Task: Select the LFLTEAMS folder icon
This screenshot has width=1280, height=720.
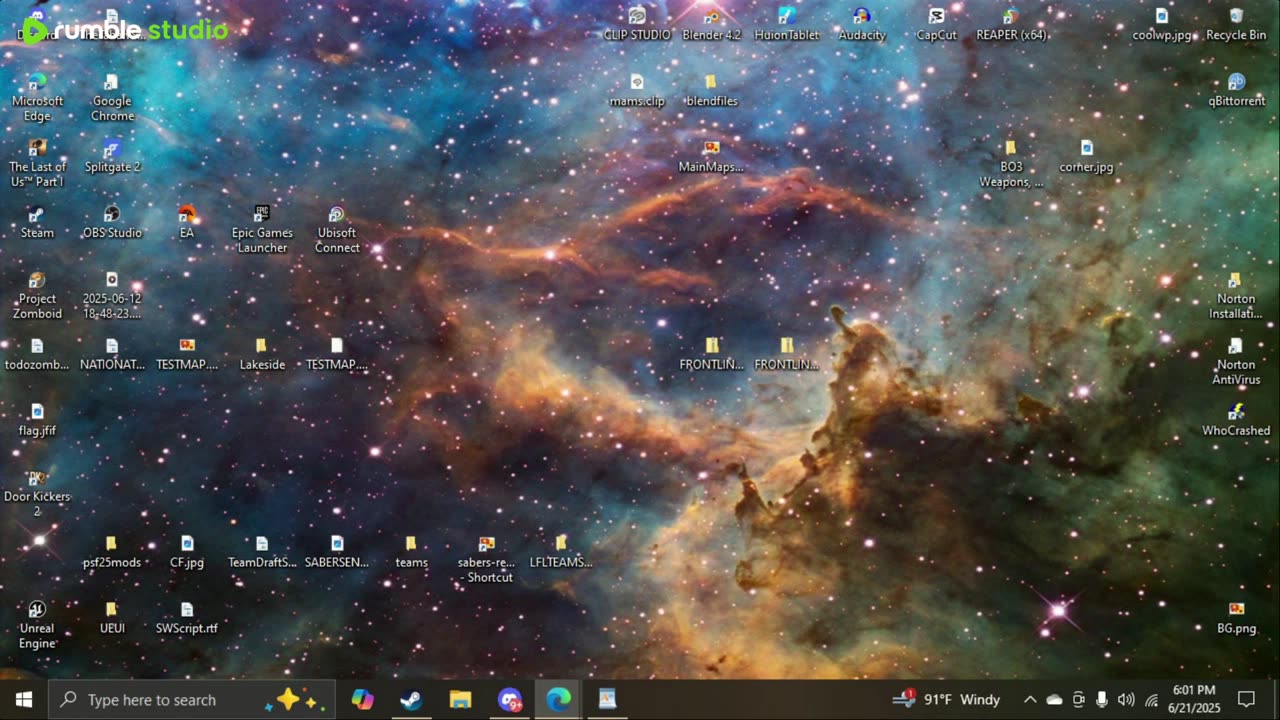Action: 561,552
